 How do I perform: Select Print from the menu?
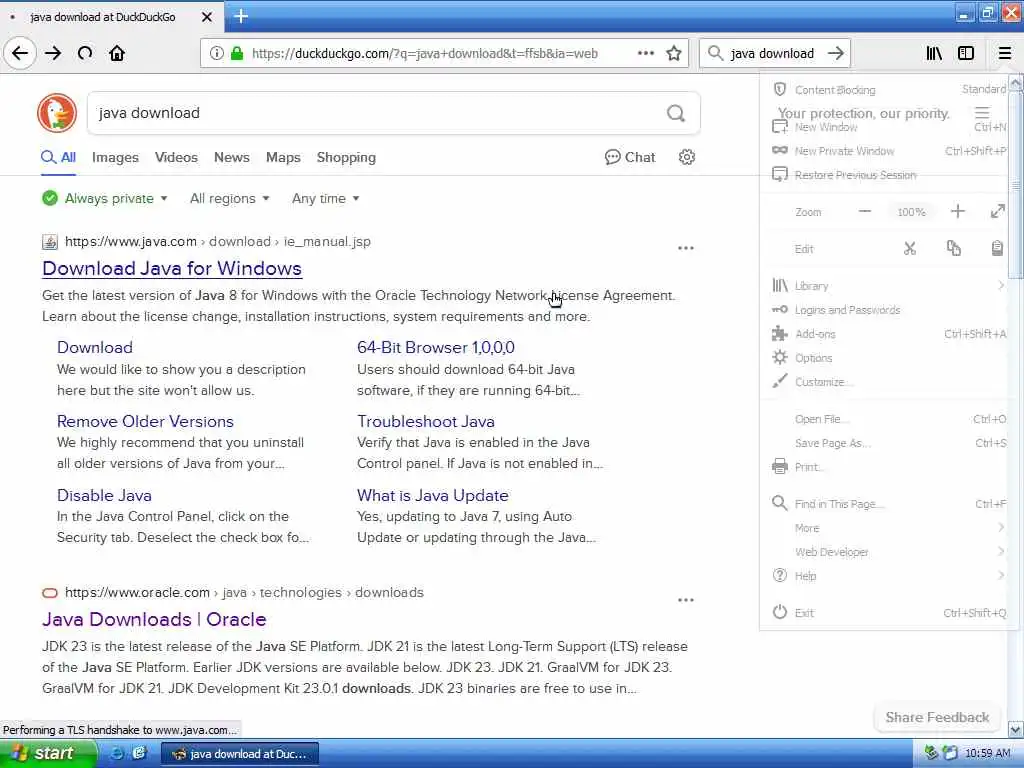coord(888,467)
